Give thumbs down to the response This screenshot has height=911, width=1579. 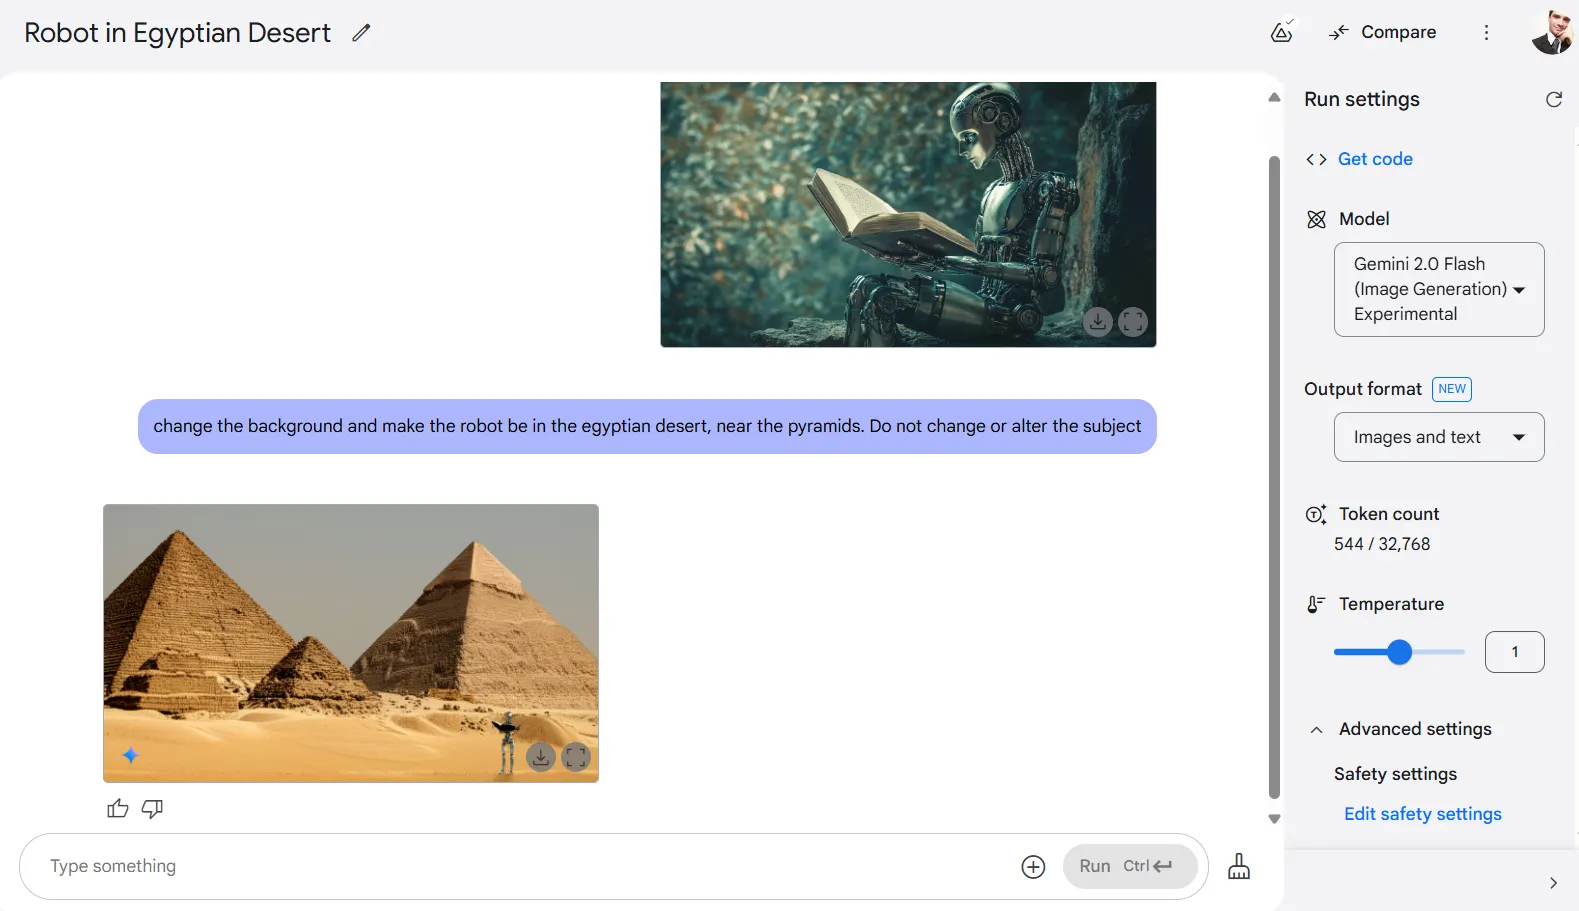click(x=152, y=808)
